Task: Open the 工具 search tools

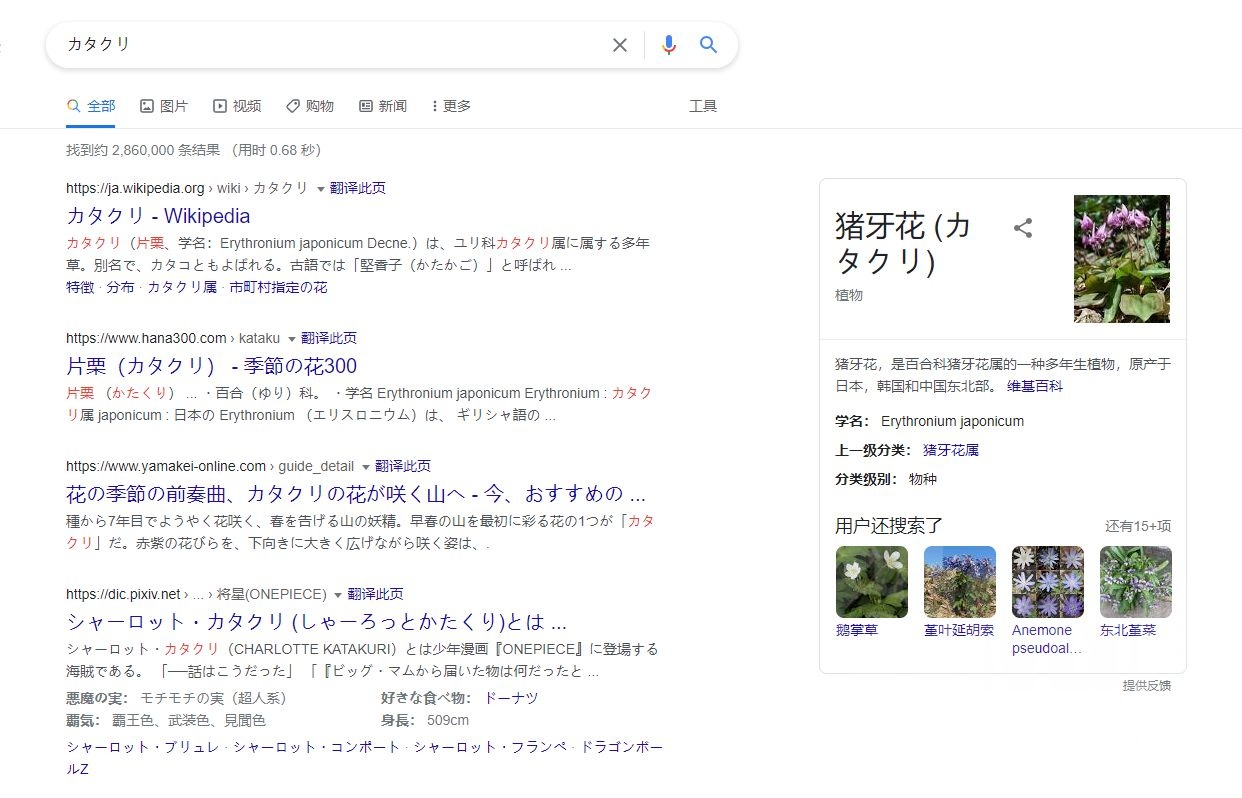Action: click(x=704, y=105)
